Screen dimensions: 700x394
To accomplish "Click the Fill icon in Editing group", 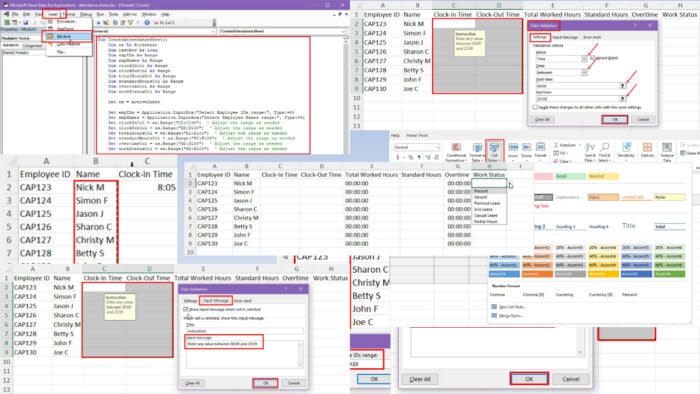I will [x=556, y=153].
